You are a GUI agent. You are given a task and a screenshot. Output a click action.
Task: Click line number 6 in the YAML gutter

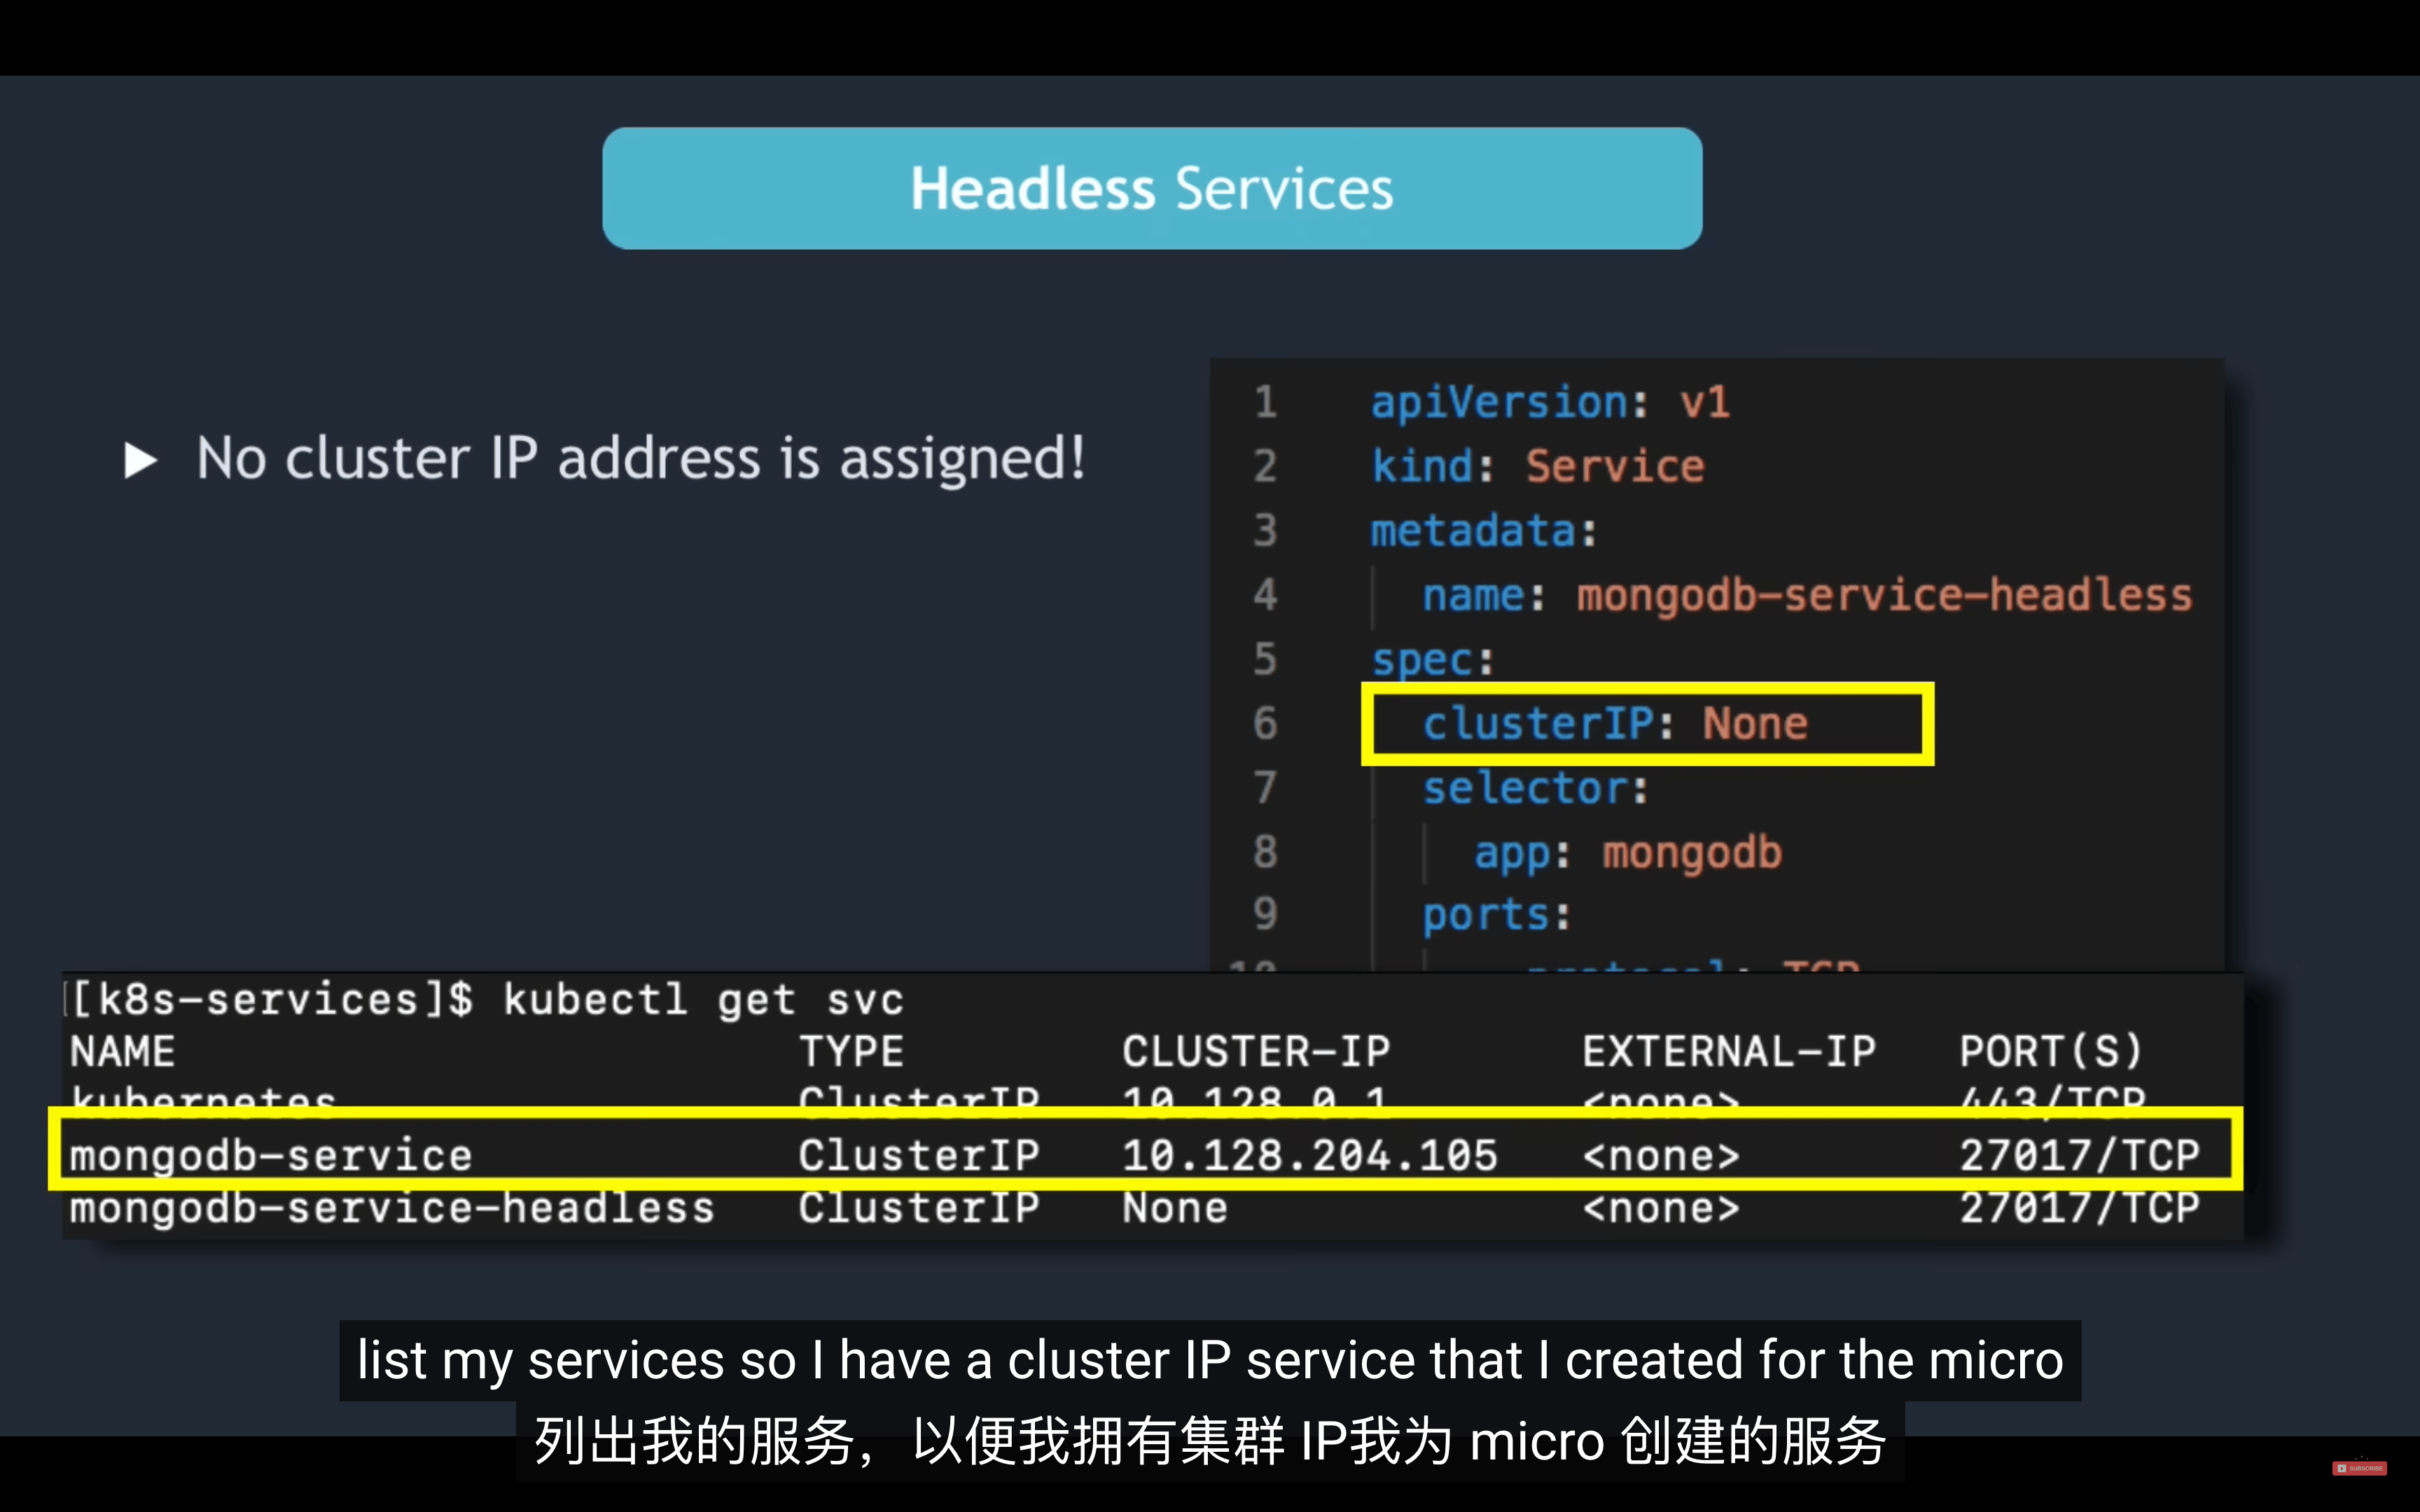1266,723
